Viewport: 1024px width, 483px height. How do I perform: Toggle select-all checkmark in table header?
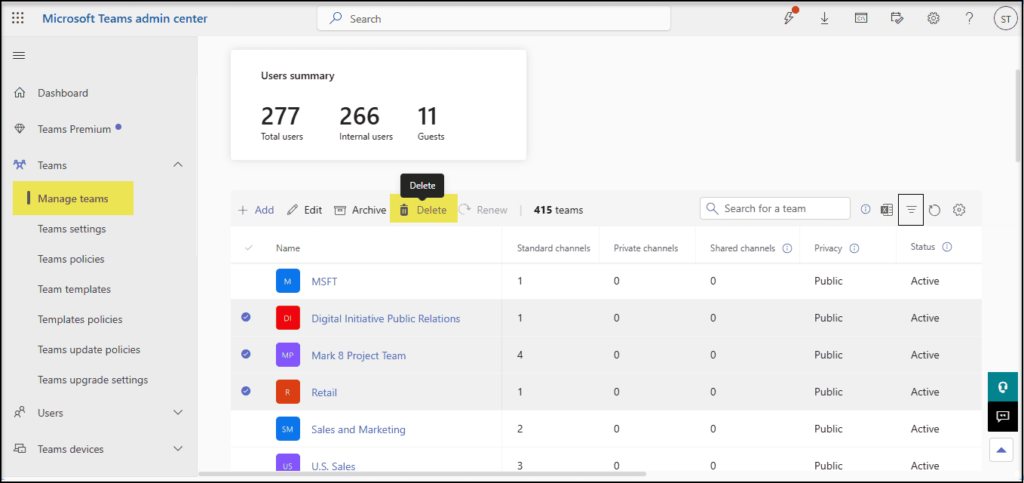[x=248, y=248]
